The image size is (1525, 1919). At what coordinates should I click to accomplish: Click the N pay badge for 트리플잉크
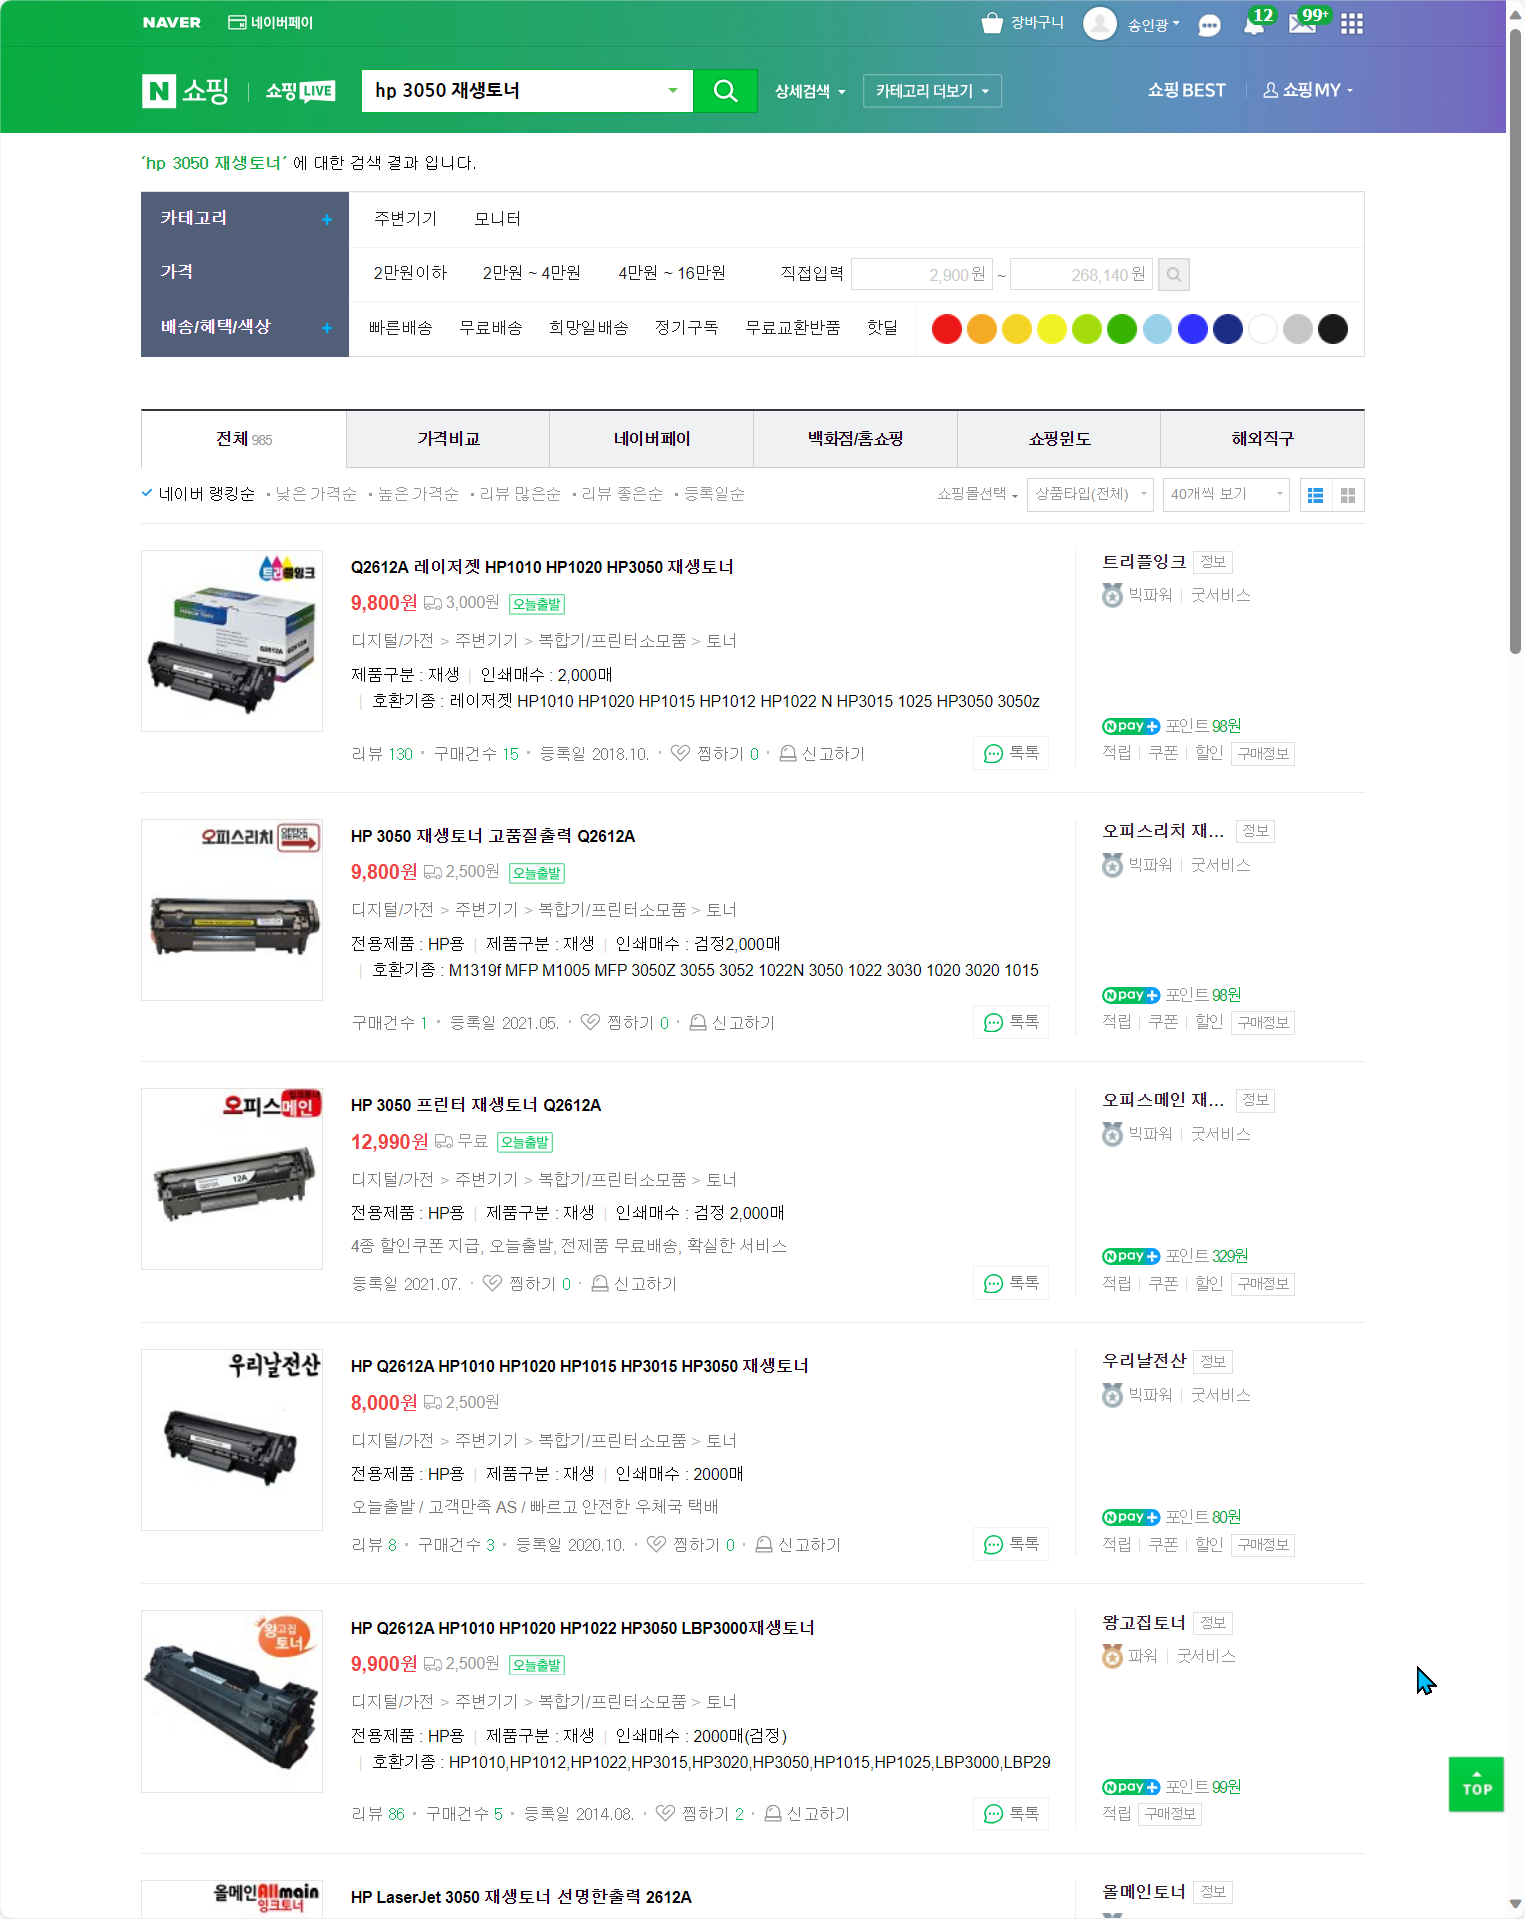coord(1131,726)
